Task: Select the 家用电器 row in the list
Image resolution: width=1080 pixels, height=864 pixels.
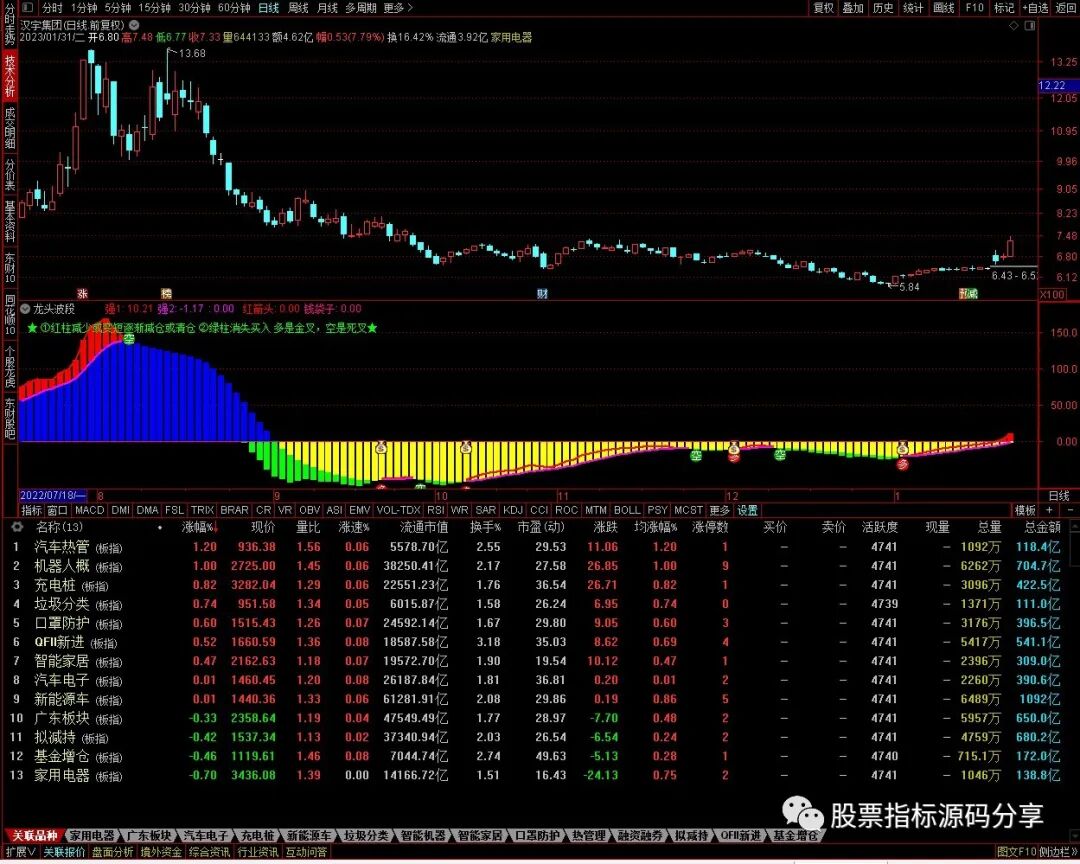Action: [x=540, y=775]
